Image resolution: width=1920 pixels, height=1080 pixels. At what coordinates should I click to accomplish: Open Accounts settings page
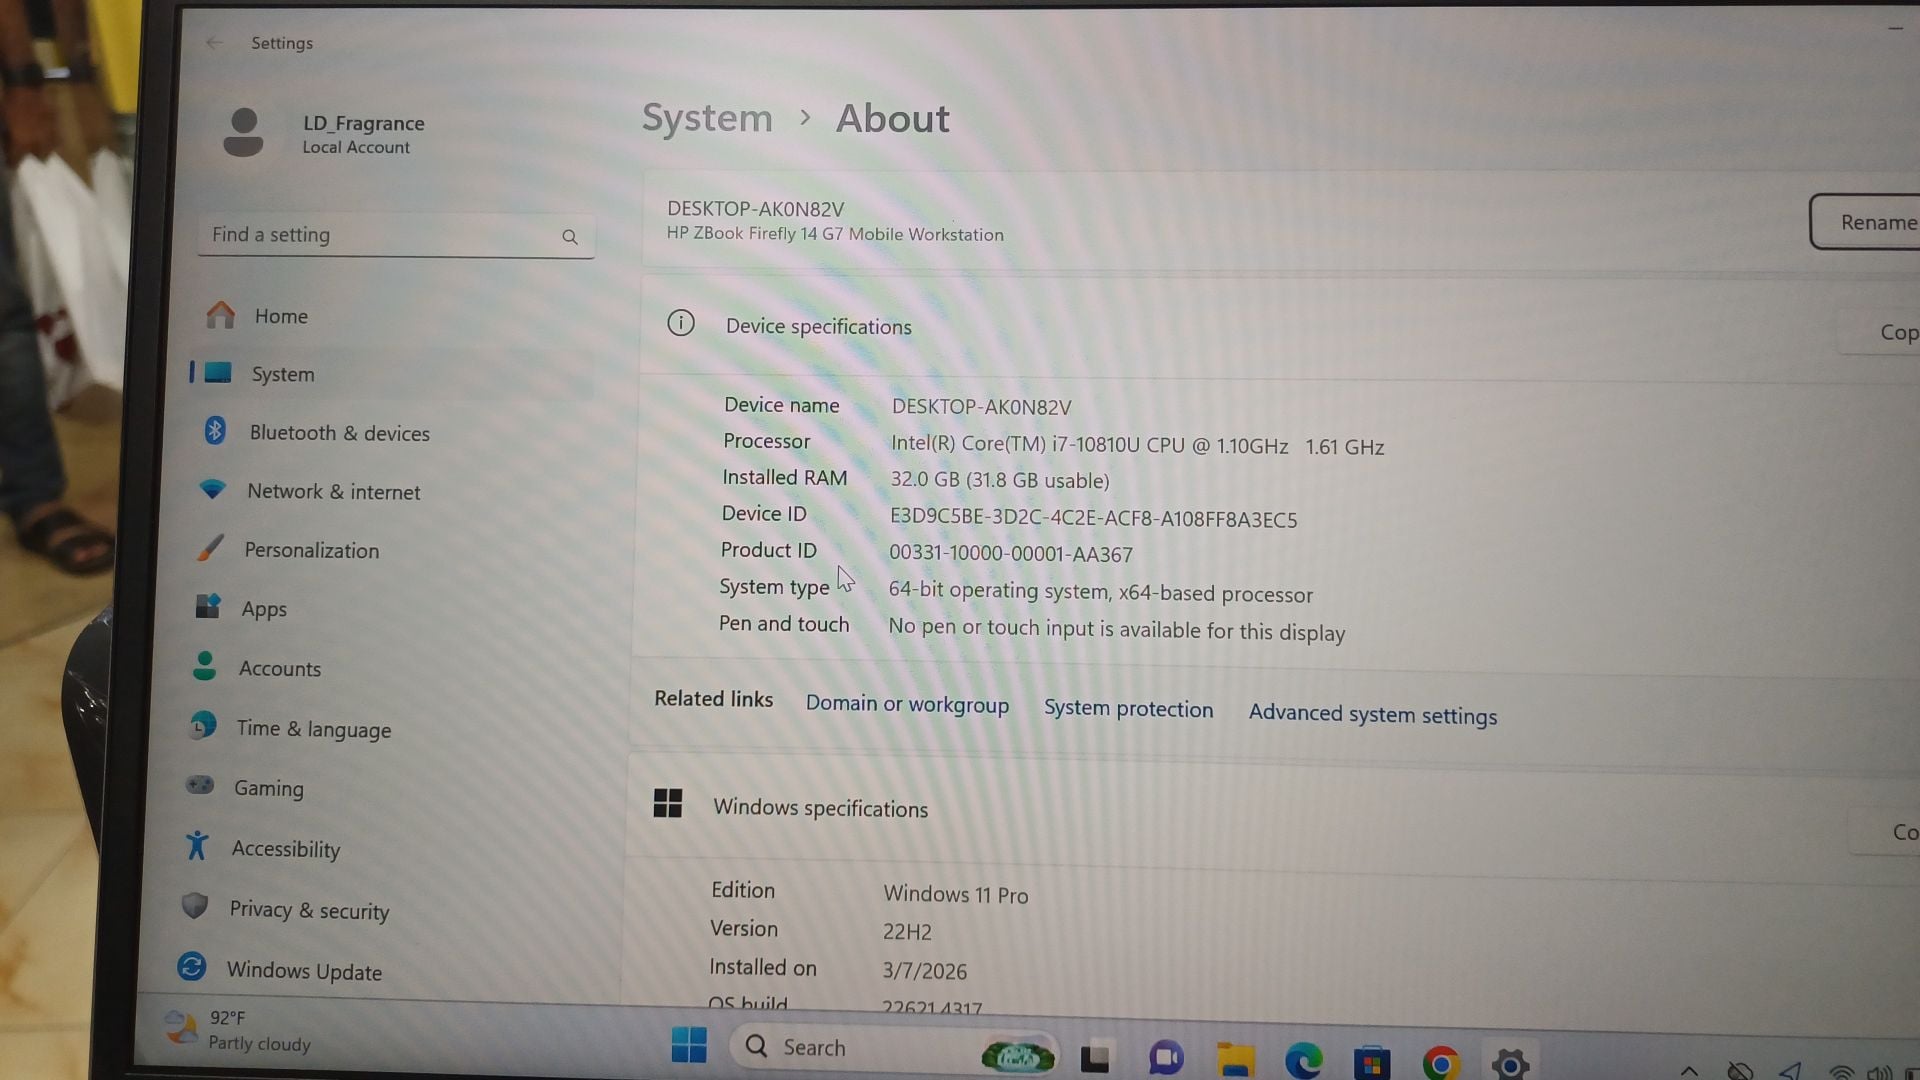pos(384,668)
